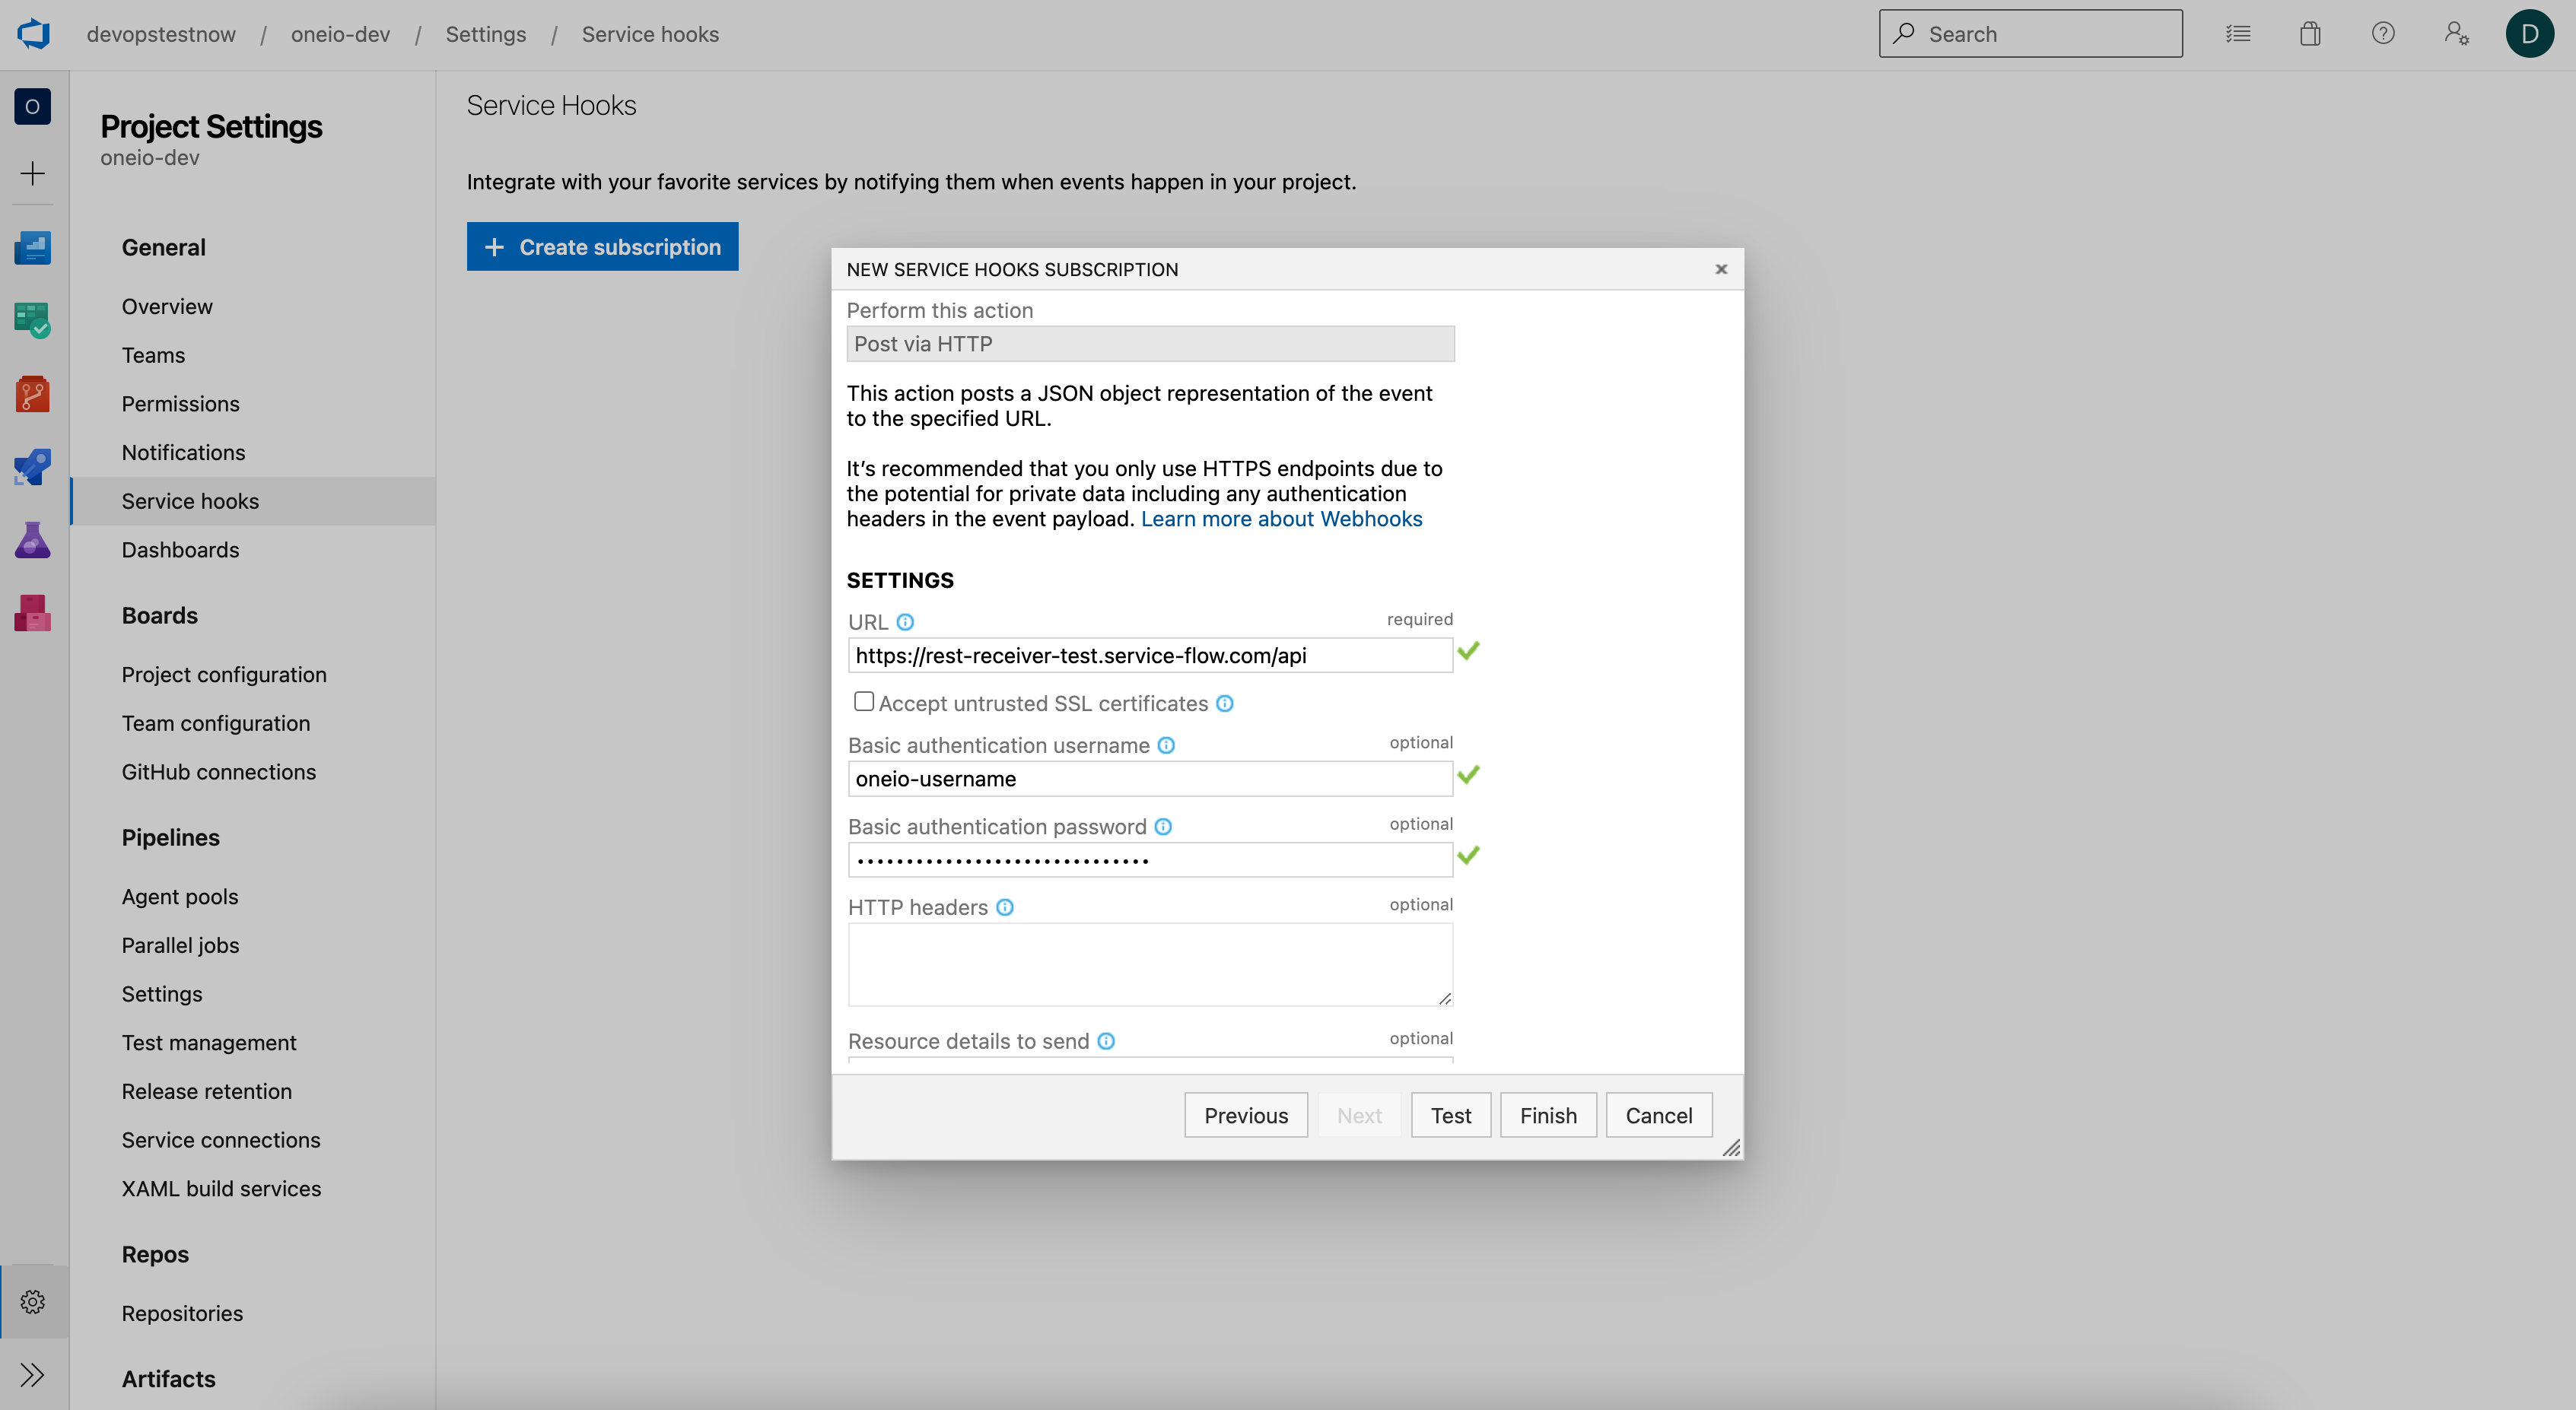Open the Repos hub icon

coord(33,394)
